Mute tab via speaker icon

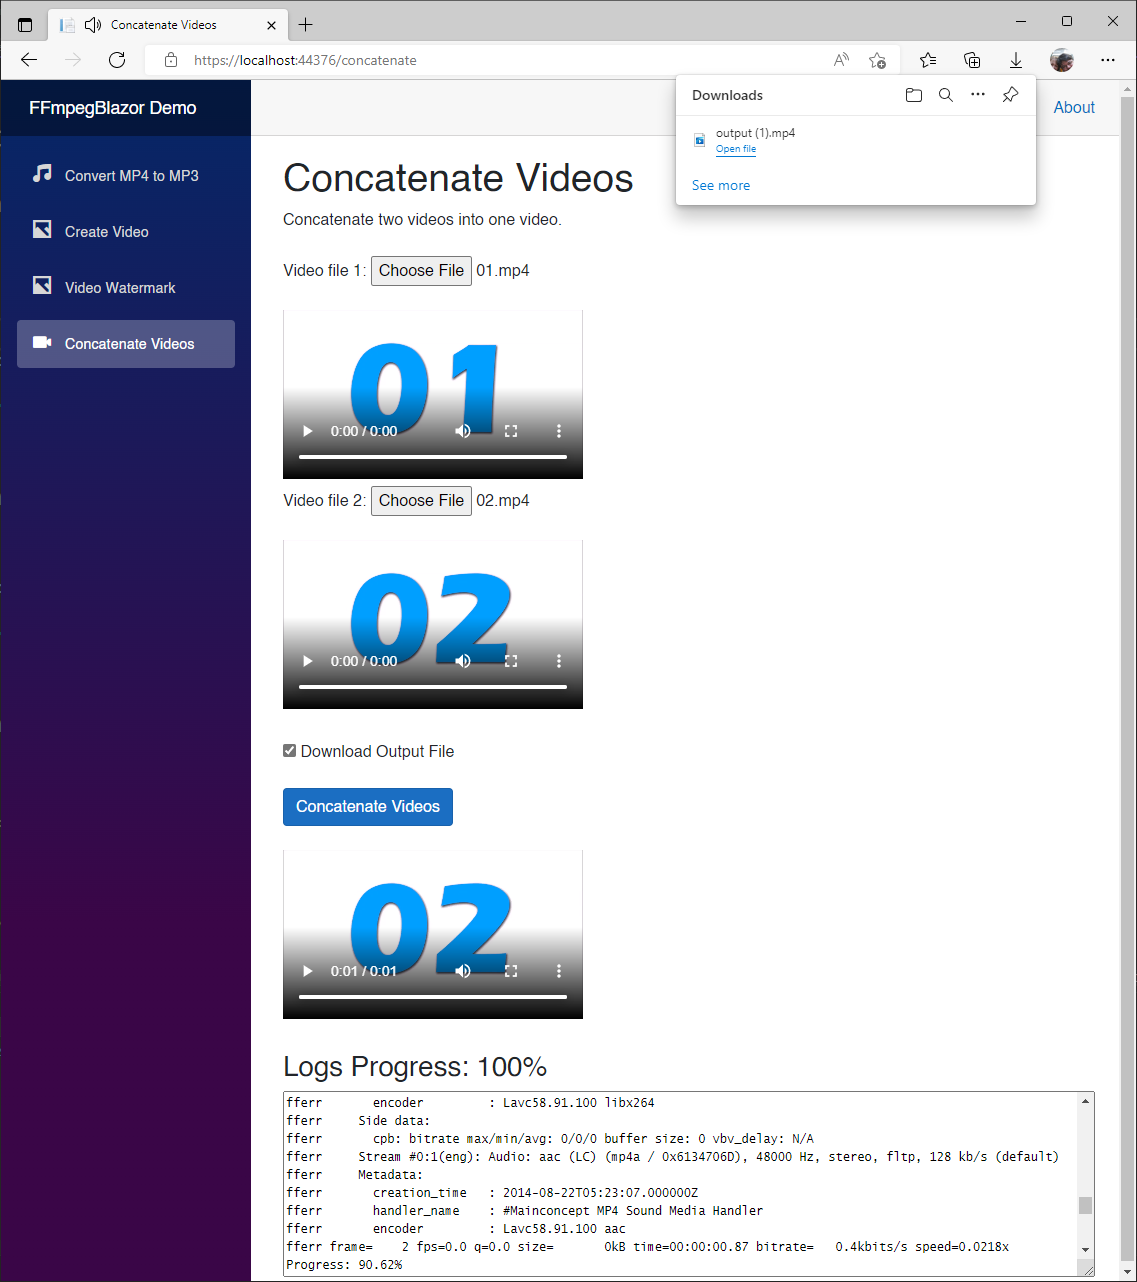pos(93,24)
